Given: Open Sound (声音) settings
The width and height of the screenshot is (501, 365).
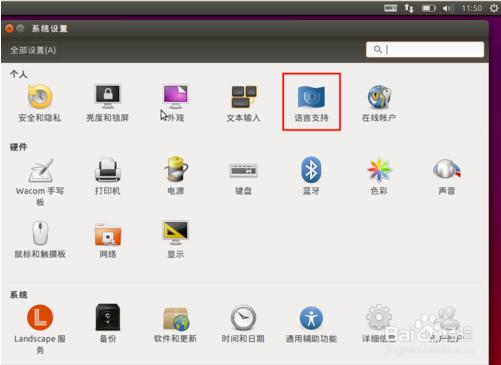Looking at the screenshot, I should tap(447, 176).
